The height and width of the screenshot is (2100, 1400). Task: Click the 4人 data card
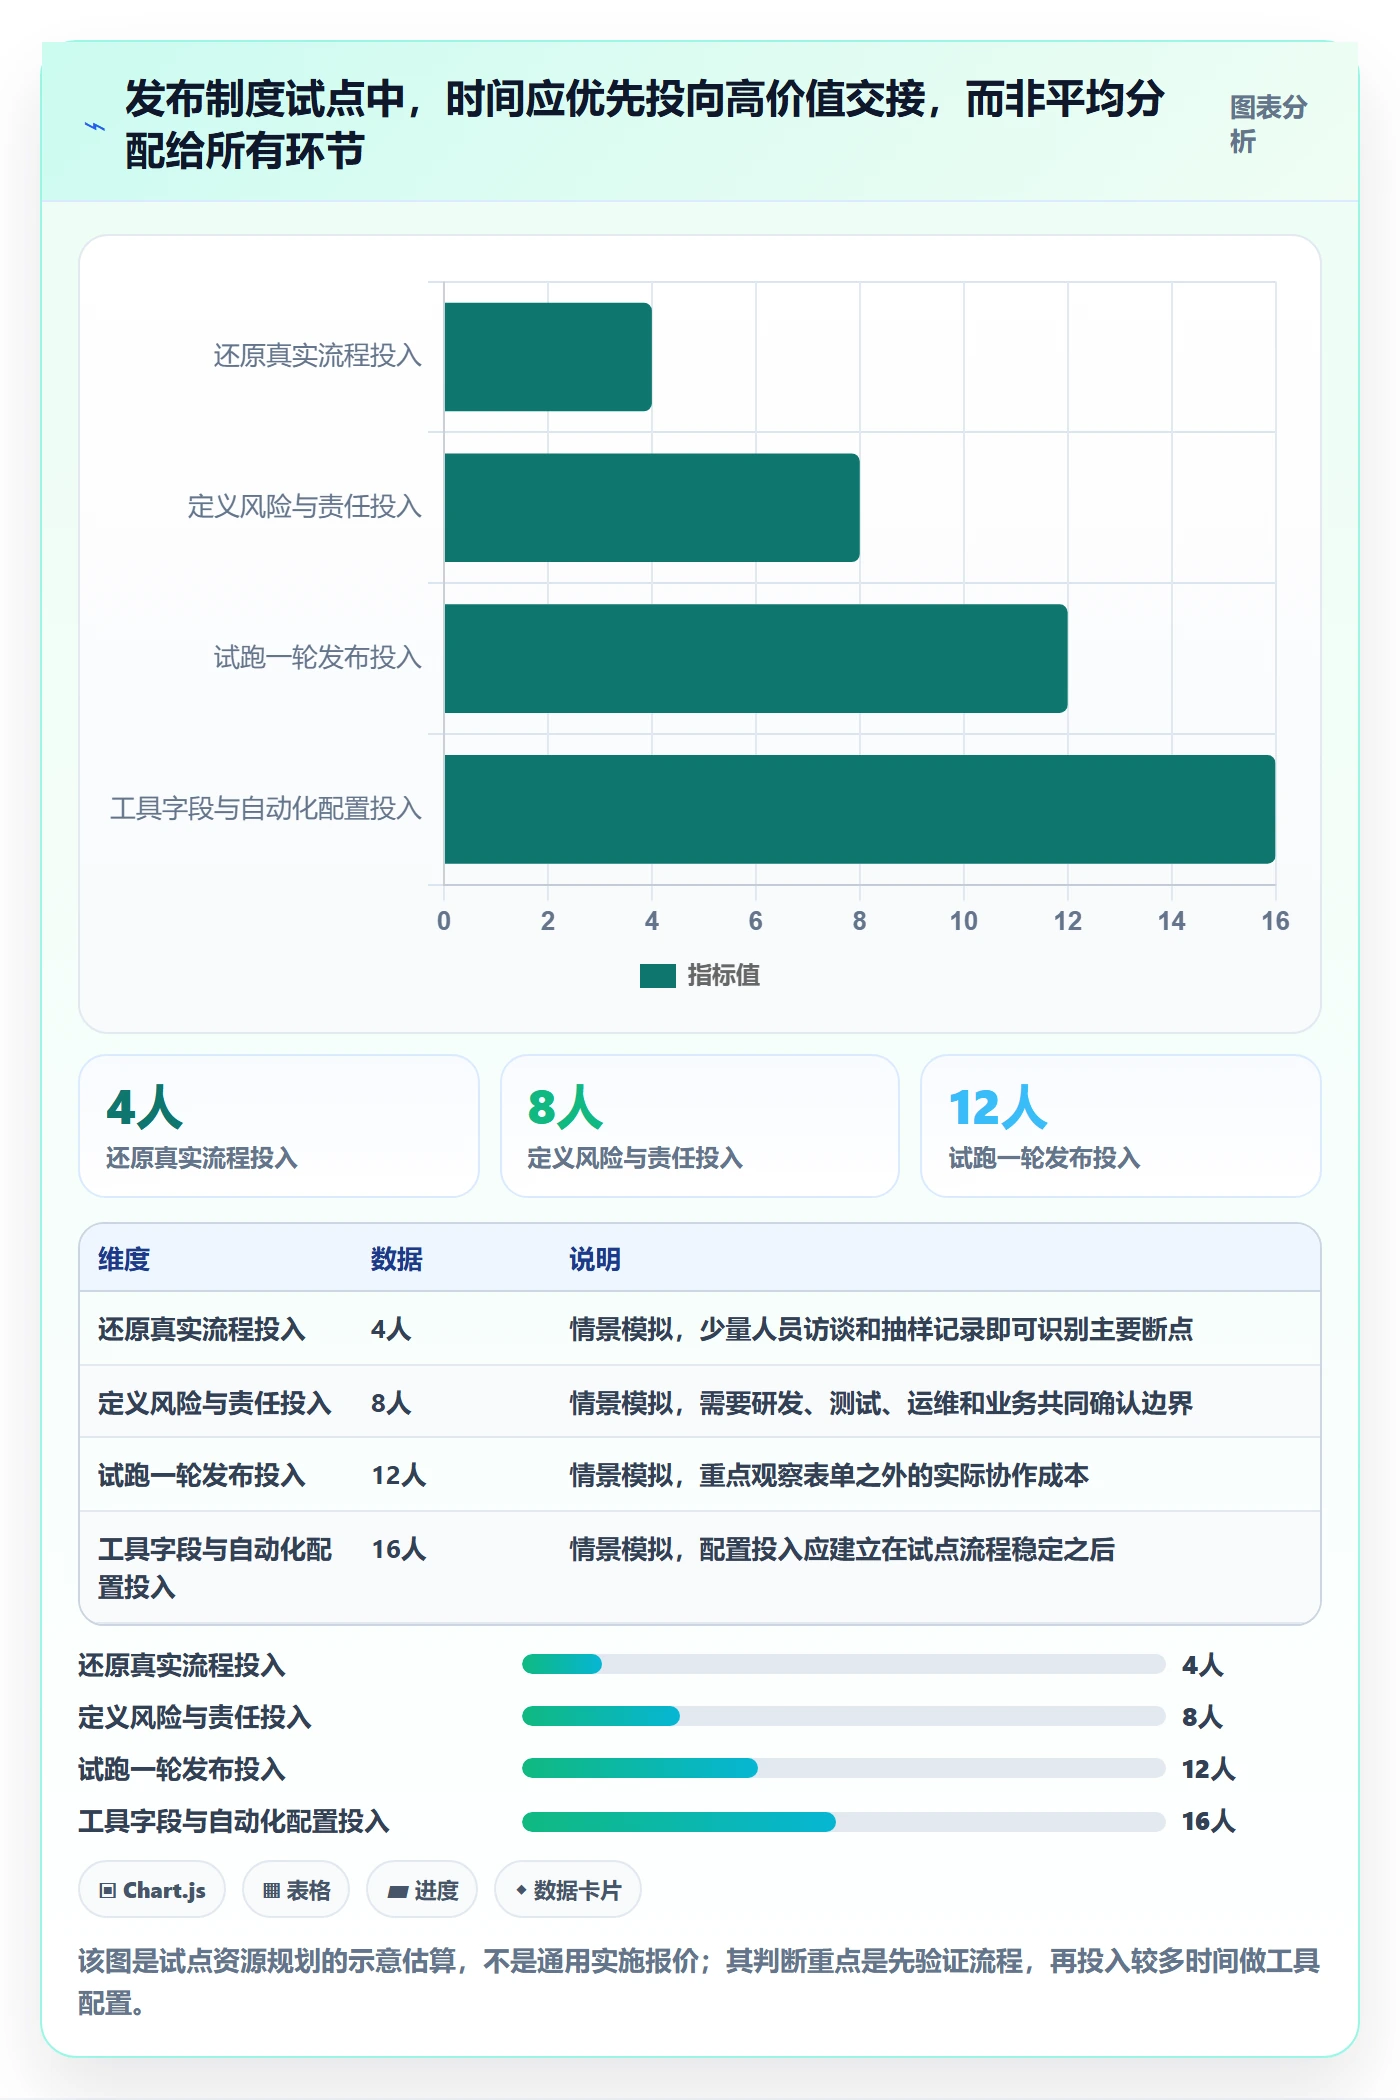[x=279, y=1126]
